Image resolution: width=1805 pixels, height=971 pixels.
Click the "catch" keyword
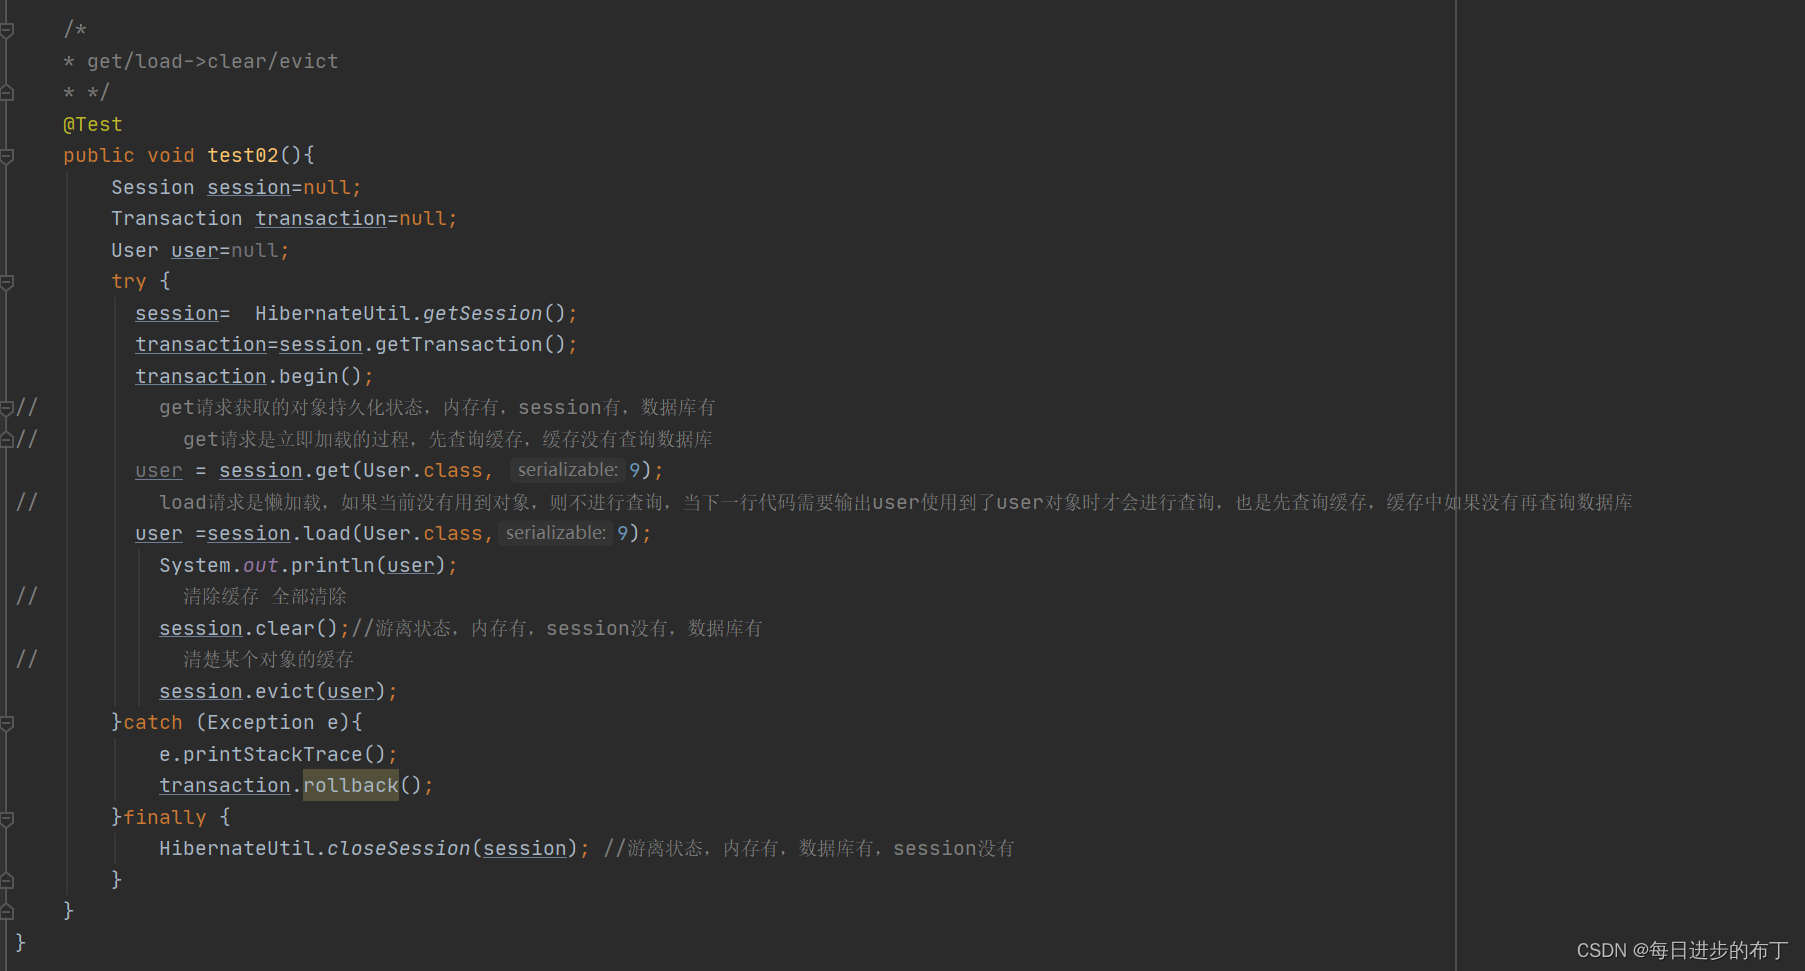(153, 723)
